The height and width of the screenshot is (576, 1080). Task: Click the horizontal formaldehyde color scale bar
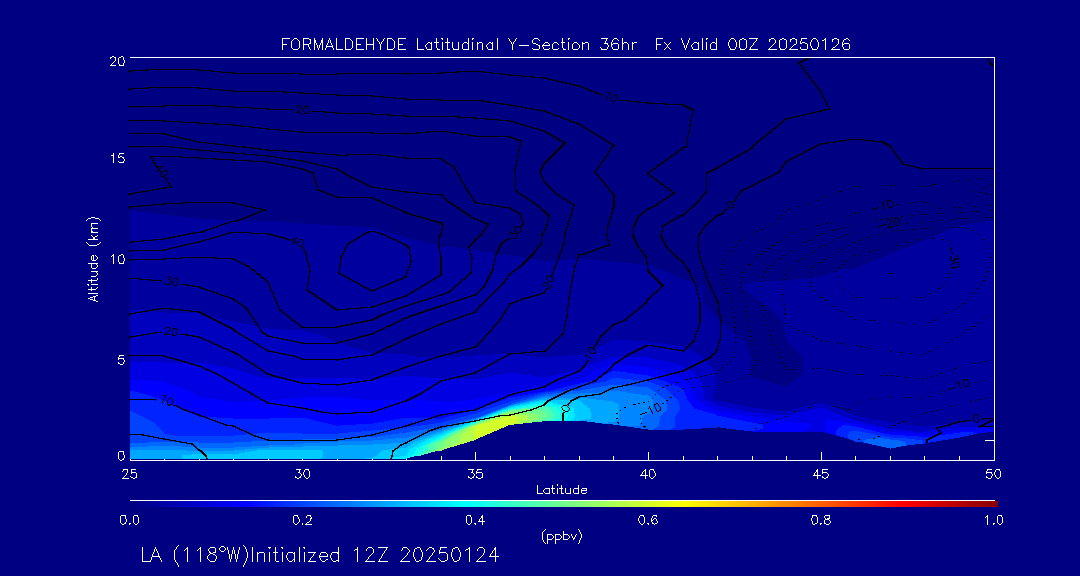point(563,504)
